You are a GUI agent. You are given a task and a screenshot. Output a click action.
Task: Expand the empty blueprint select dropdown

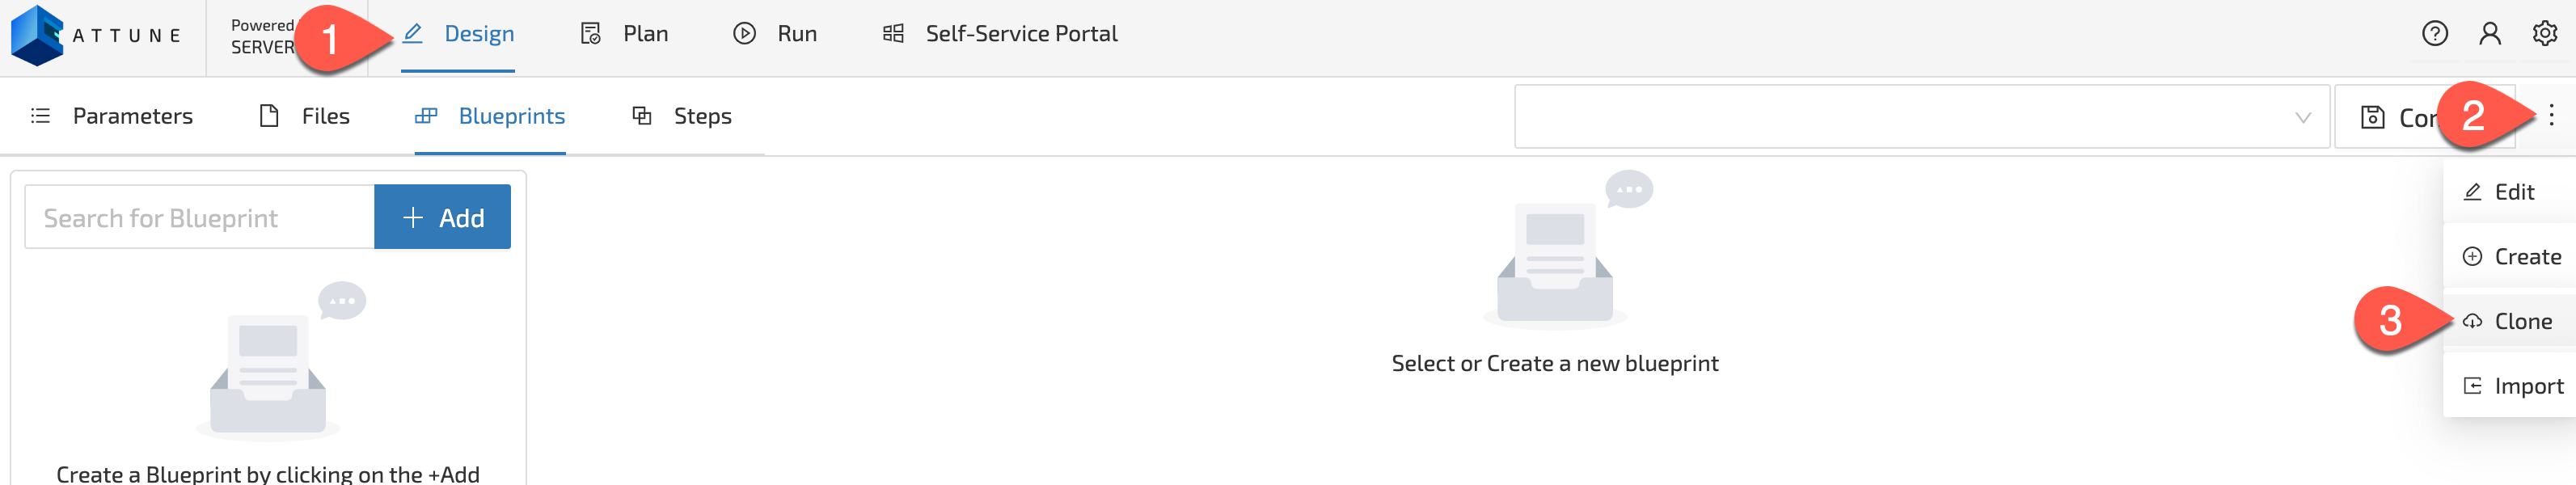coord(1900,117)
